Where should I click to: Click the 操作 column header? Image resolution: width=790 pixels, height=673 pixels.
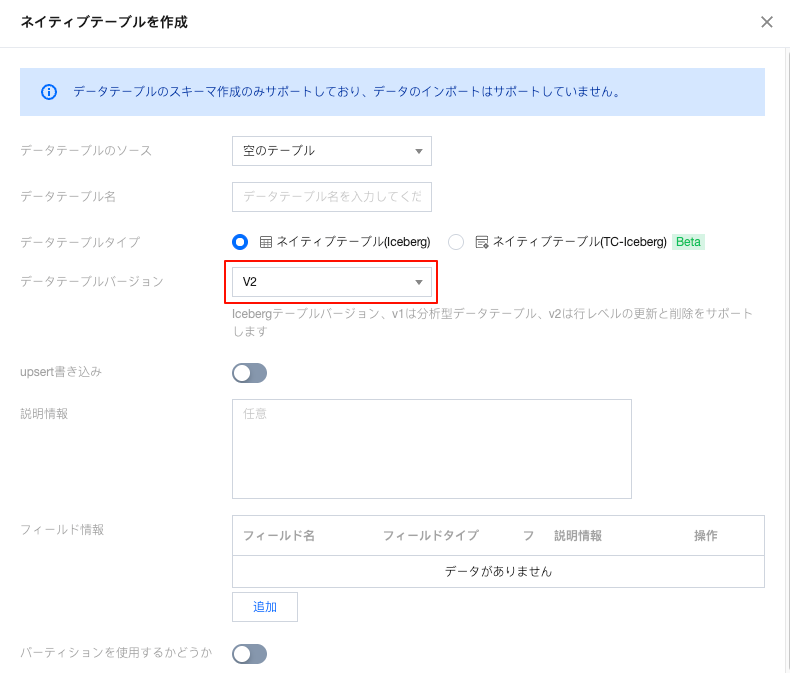click(706, 536)
